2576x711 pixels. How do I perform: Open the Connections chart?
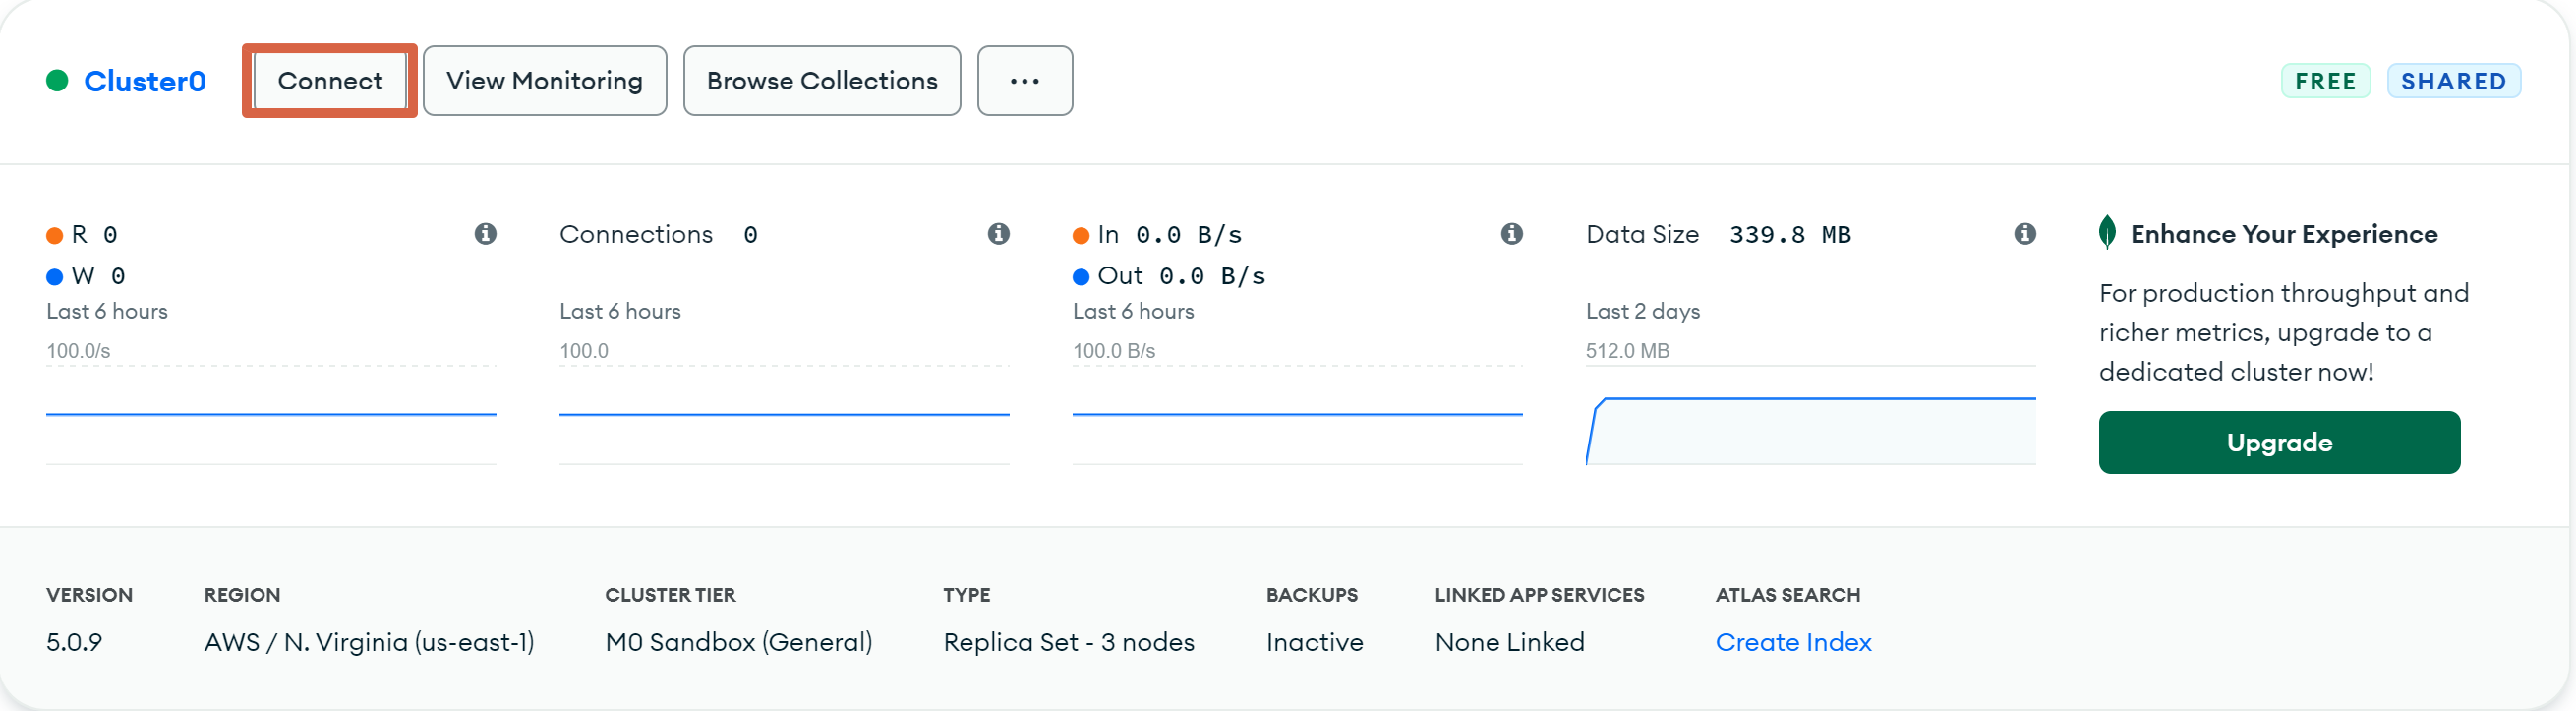pyautogui.click(x=784, y=415)
